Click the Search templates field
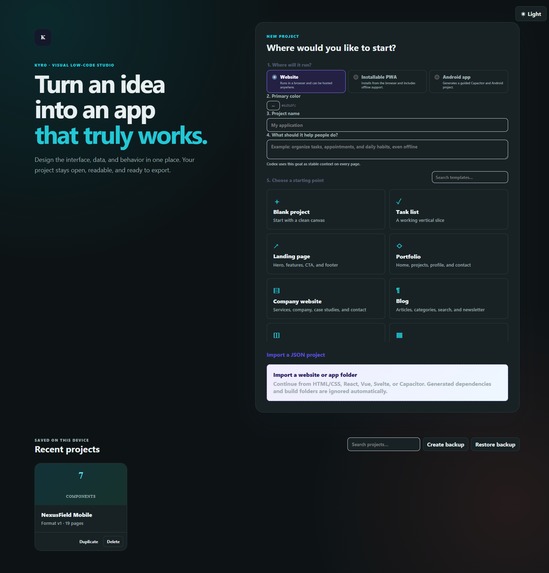 (x=470, y=177)
